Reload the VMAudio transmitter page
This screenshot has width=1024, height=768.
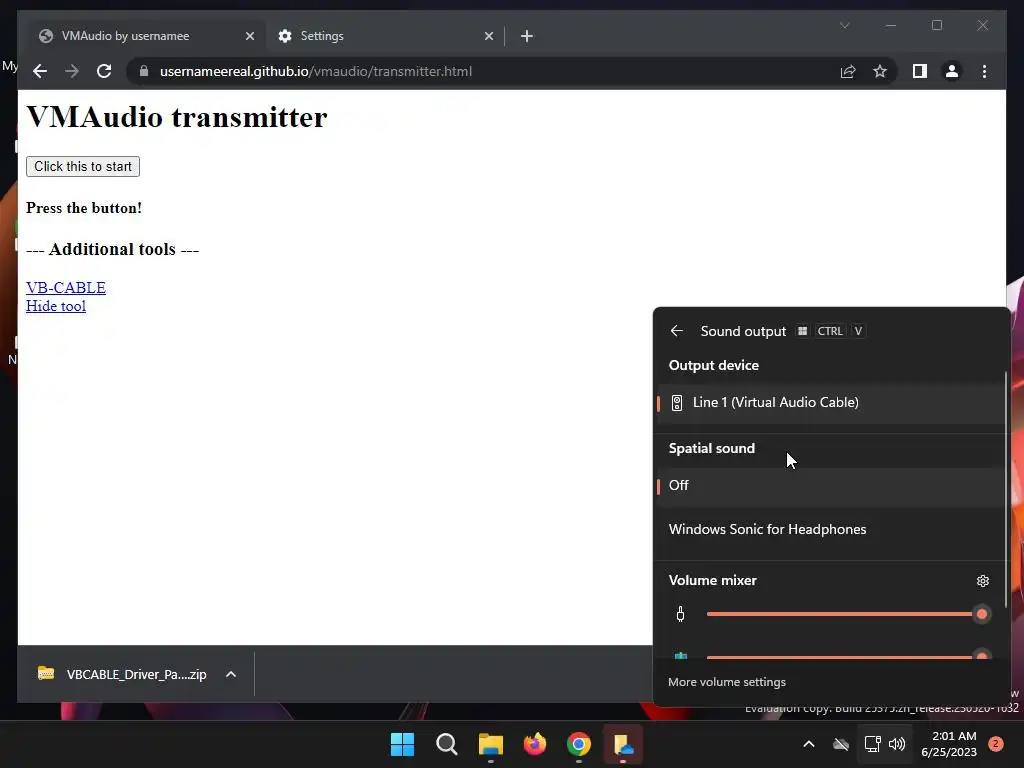click(x=104, y=71)
